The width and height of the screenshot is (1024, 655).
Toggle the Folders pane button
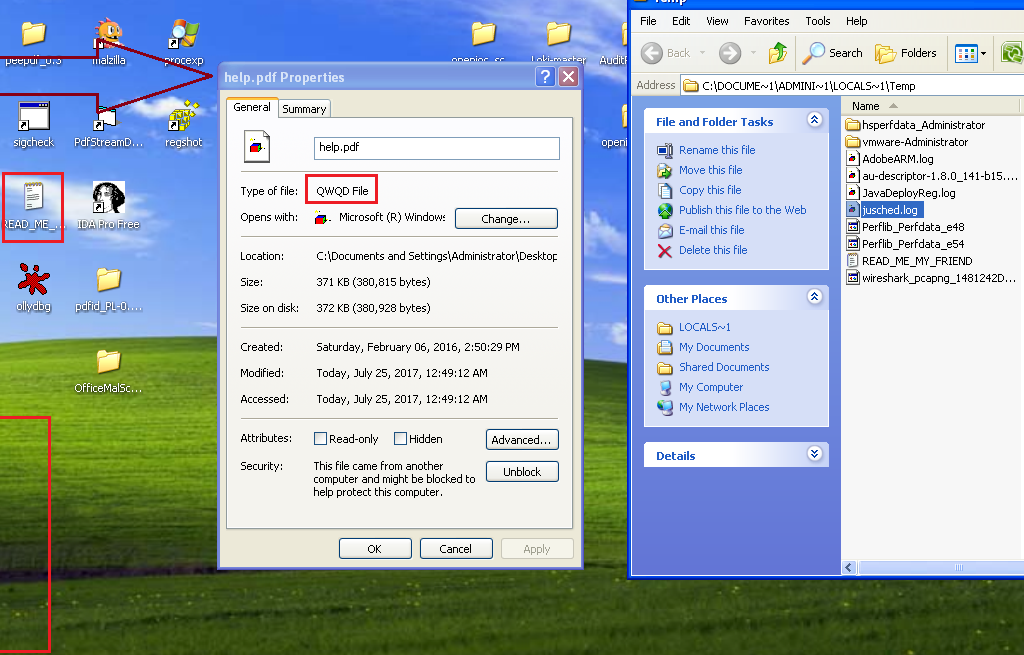[906, 53]
